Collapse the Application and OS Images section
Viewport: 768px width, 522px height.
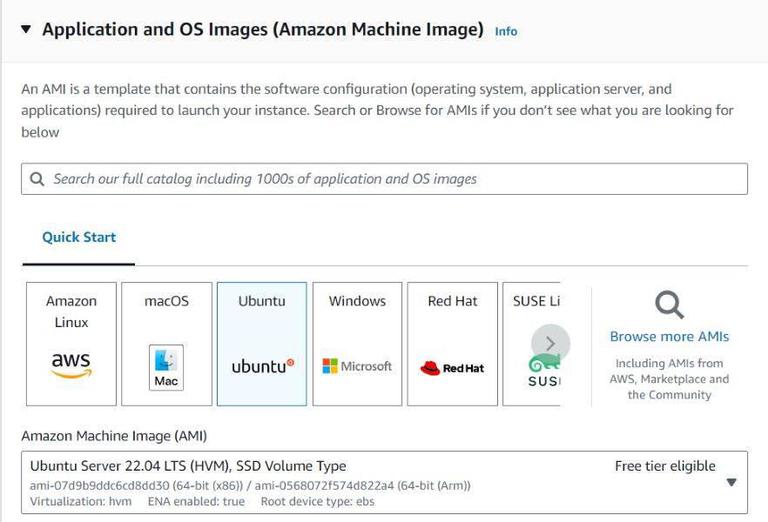coord(25,30)
